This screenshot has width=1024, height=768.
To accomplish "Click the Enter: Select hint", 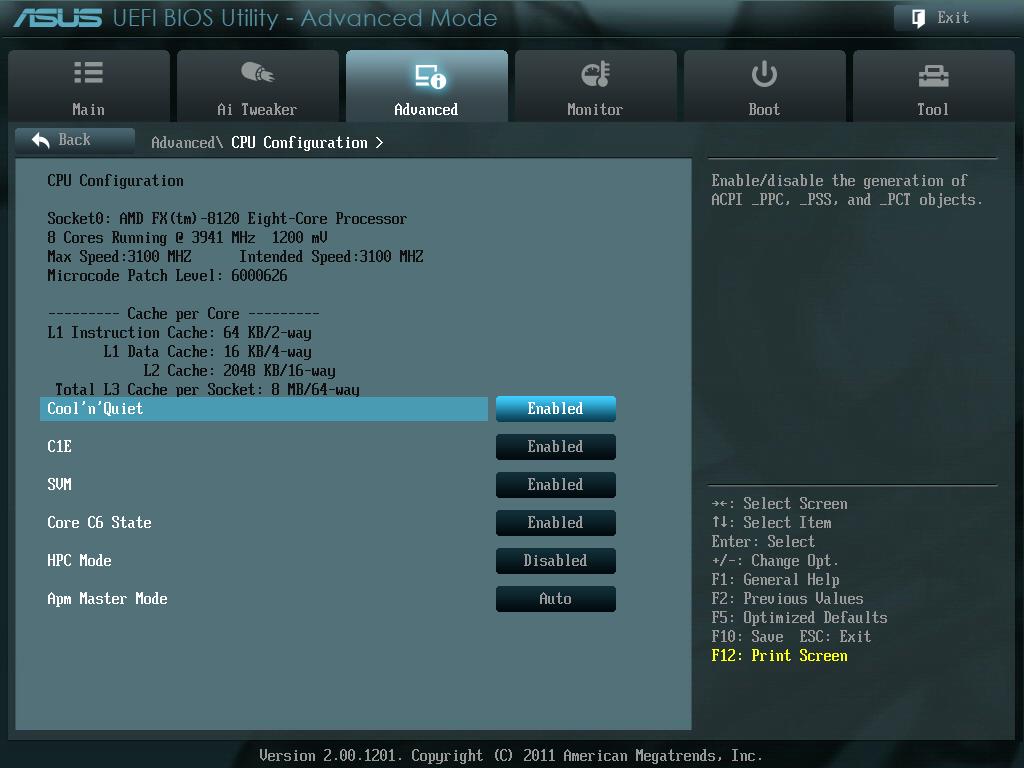I will click(x=763, y=541).
